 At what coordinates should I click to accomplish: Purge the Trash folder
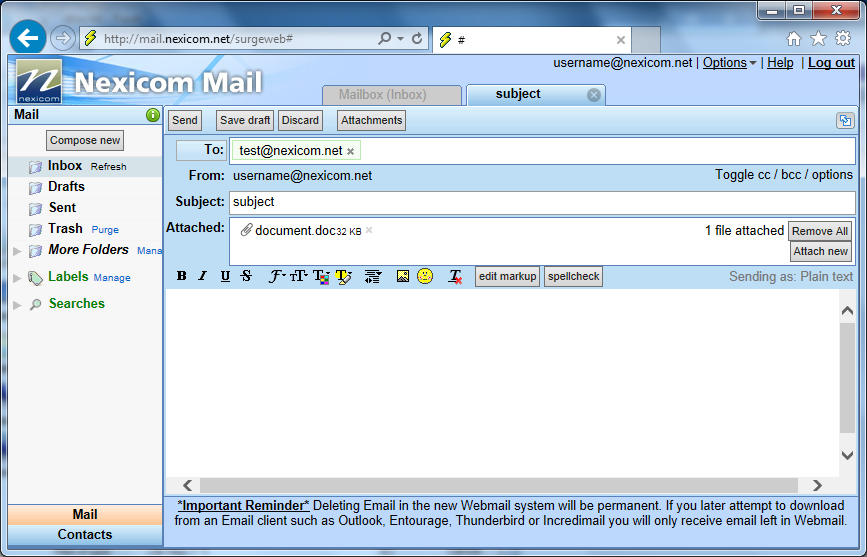pos(105,230)
